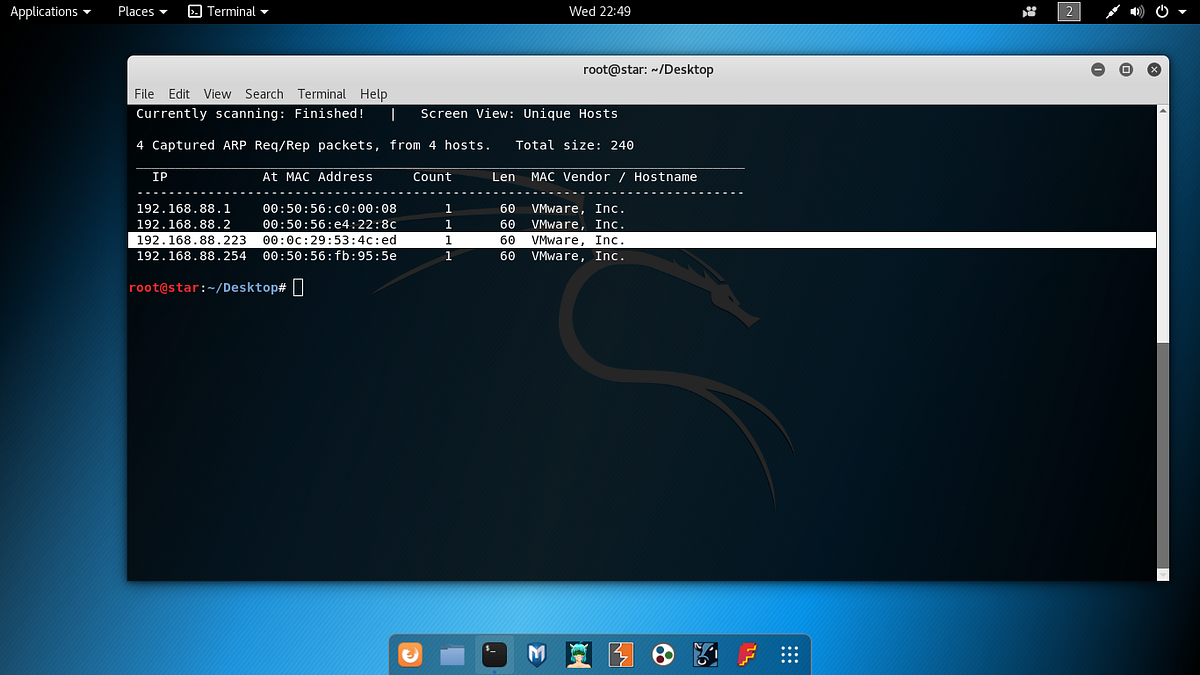Click the screen recorder camera icon
The width and height of the screenshot is (1200, 675).
pyautogui.click(x=1029, y=12)
